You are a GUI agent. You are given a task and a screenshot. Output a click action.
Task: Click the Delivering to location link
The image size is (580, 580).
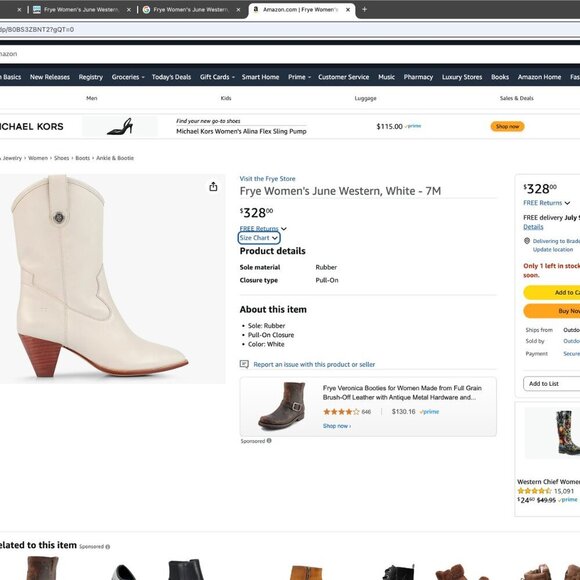pos(556,241)
